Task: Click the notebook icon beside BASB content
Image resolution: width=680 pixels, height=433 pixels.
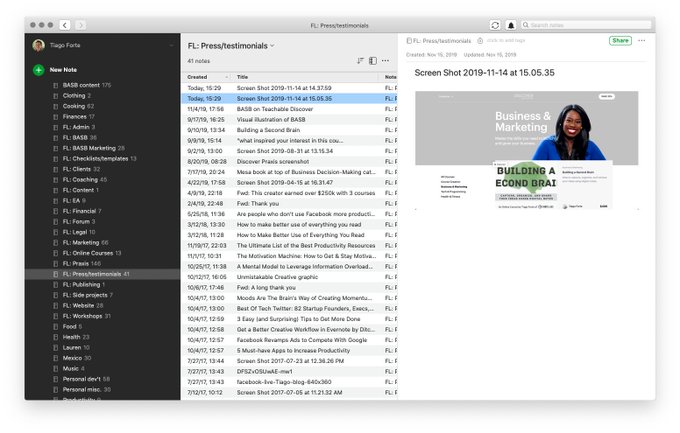Action: [56, 85]
